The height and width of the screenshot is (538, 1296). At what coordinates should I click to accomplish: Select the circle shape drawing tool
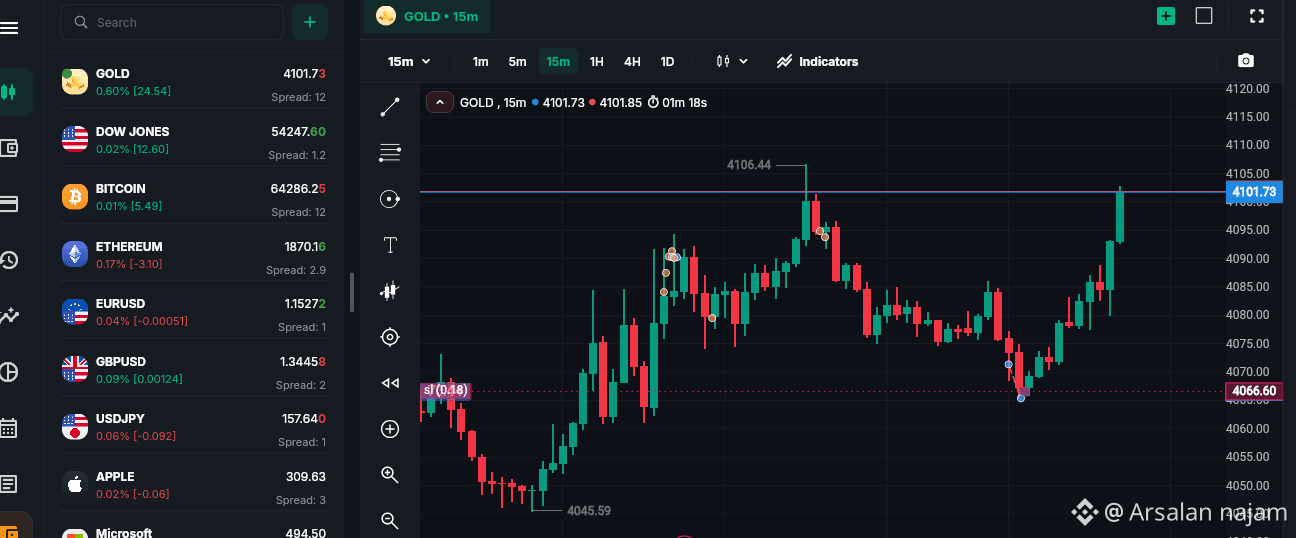click(390, 199)
